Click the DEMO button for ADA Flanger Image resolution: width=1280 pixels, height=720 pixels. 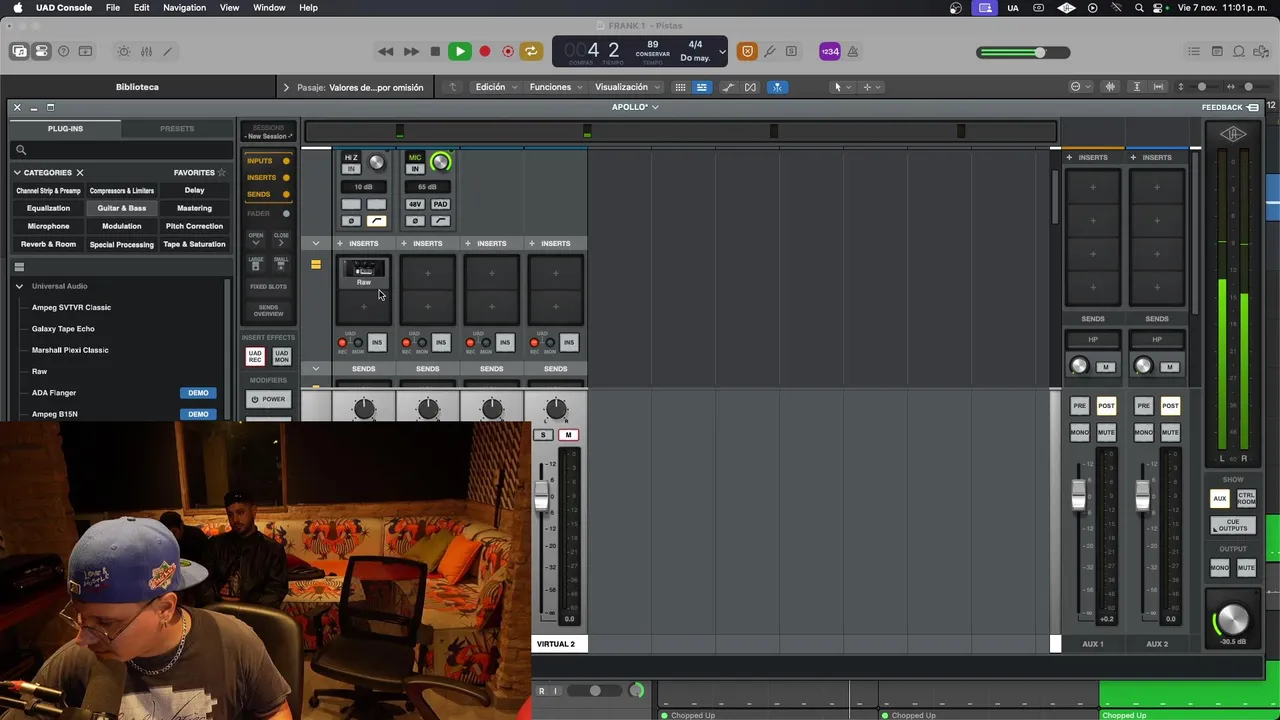point(198,393)
